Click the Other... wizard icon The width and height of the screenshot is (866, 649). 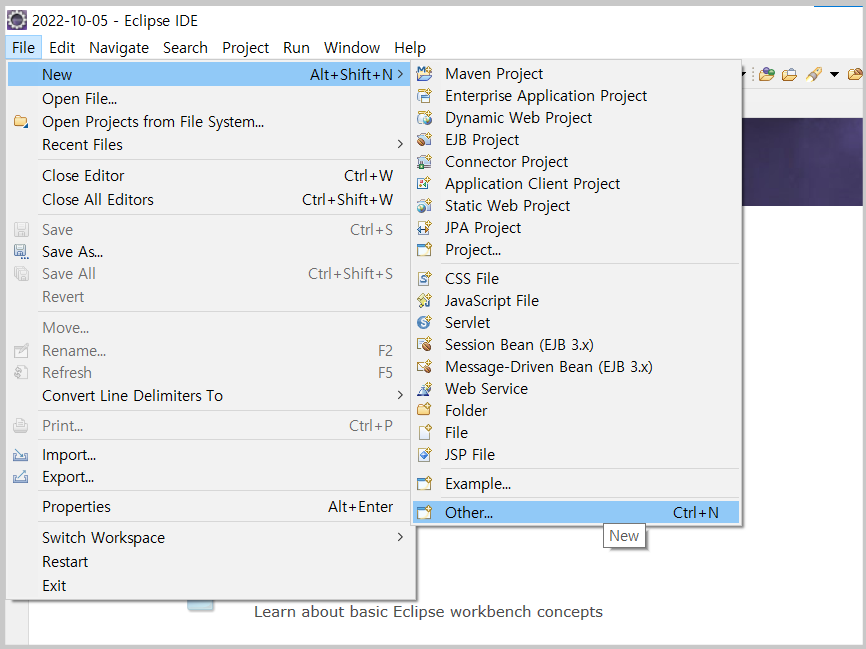click(x=424, y=513)
